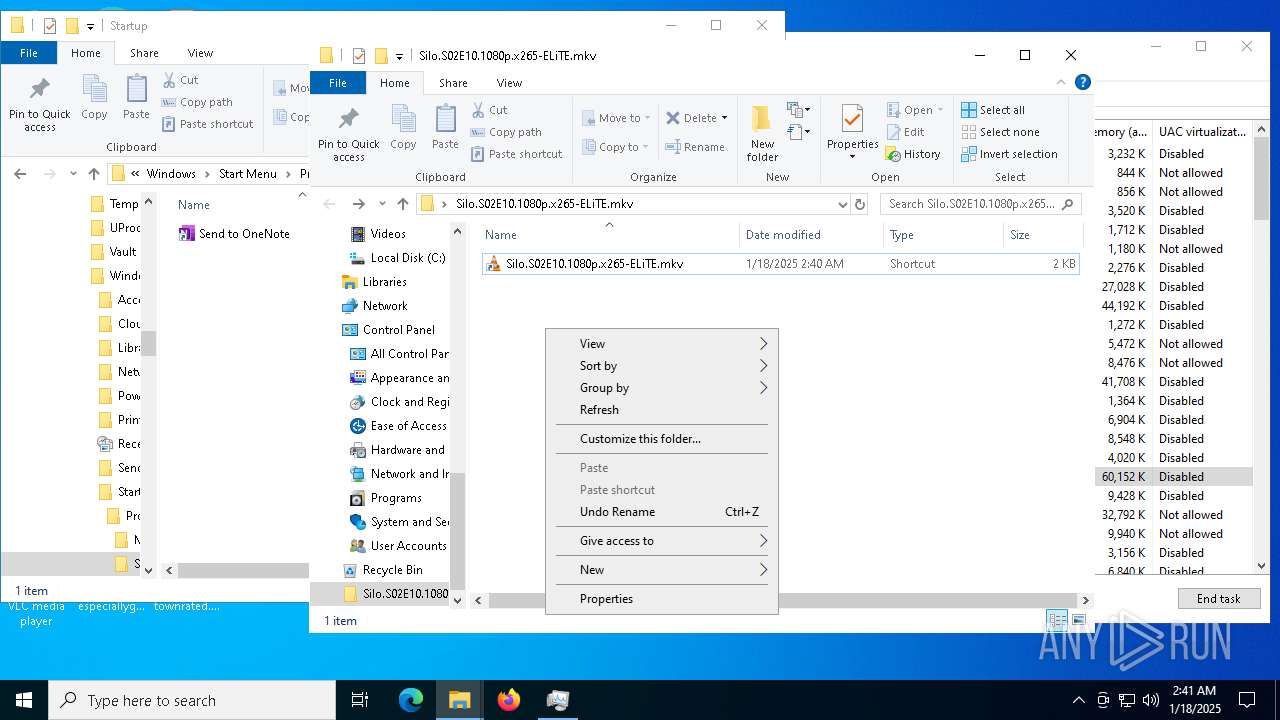This screenshot has height=720, width=1280.
Task: Click Edit in ribbon Open group
Action: coord(905,132)
